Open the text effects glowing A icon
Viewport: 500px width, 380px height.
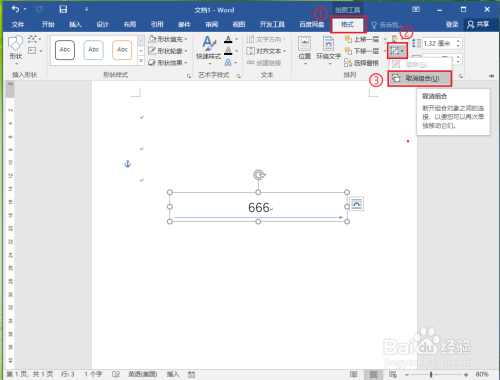[x=228, y=63]
